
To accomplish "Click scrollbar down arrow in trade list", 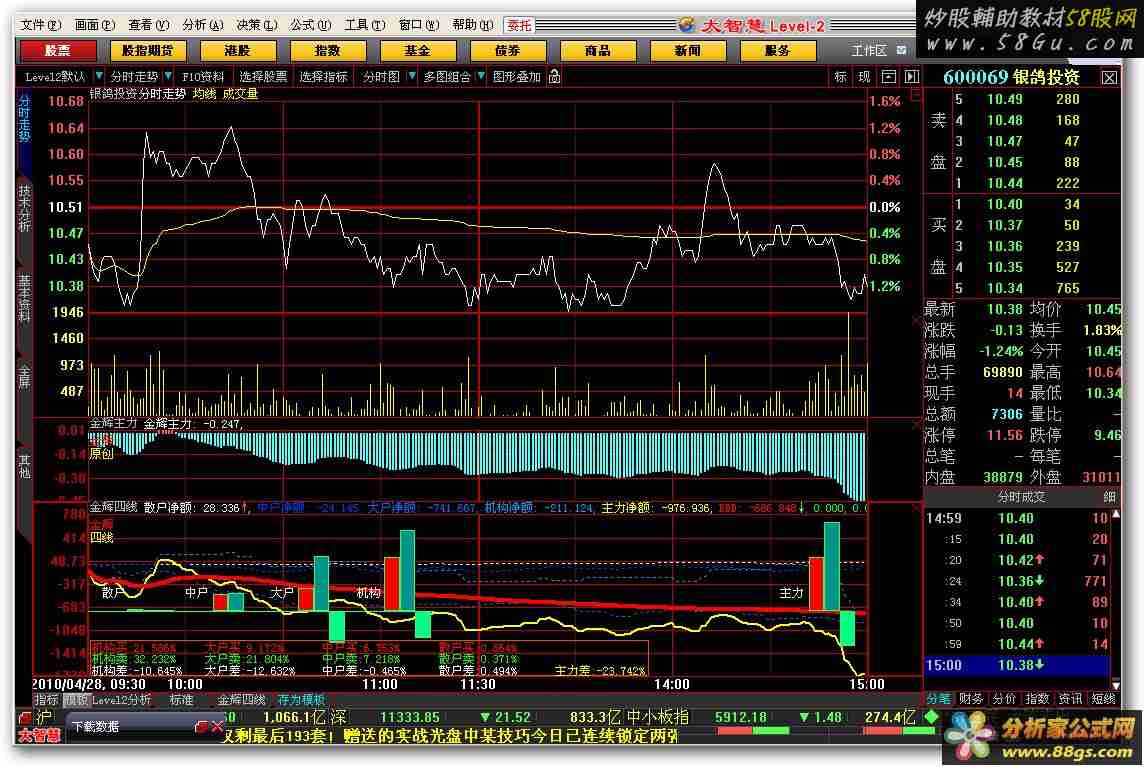I will pos(1115,685).
